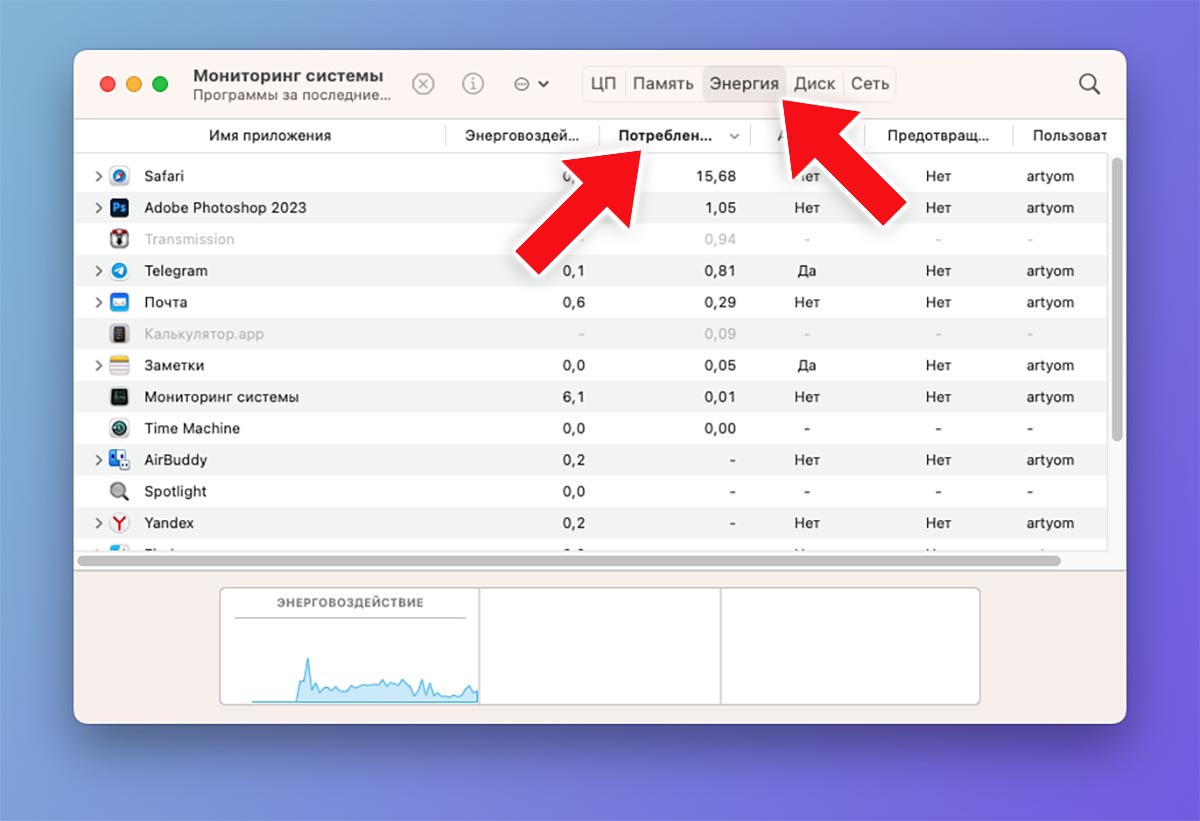Sort by Энерговоздействие column header

coord(521,136)
